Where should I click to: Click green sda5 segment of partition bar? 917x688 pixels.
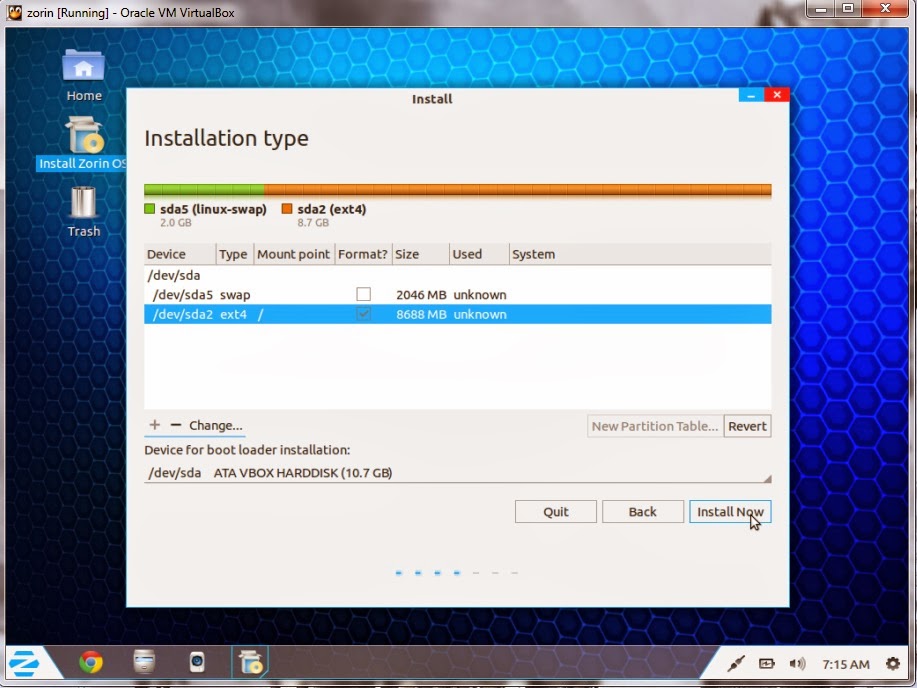[x=204, y=190]
